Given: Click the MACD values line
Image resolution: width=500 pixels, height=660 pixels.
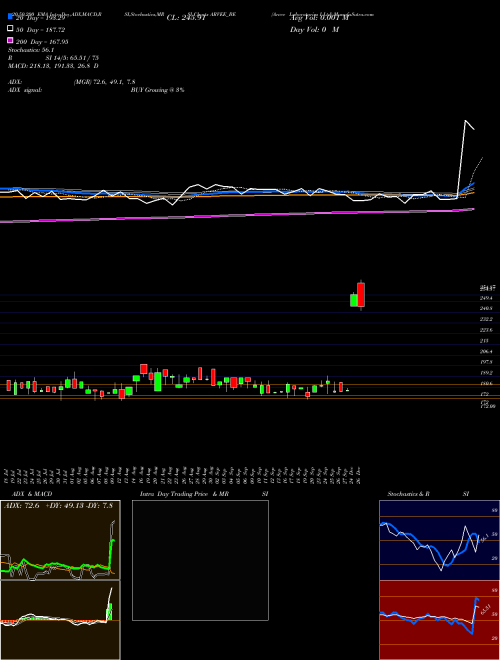Looking at the screenshot, I should pyautogui.click(x=53, y=66).
